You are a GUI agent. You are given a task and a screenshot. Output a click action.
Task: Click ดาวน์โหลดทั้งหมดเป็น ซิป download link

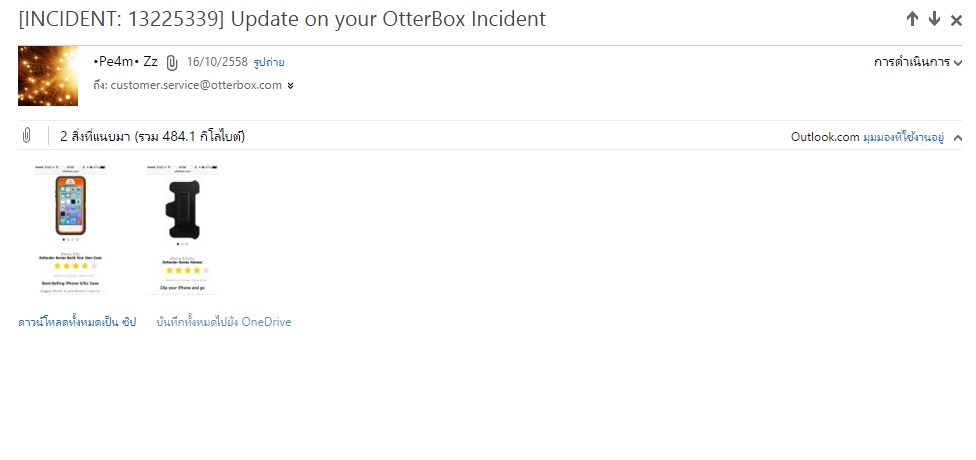(x=77, y=322)
